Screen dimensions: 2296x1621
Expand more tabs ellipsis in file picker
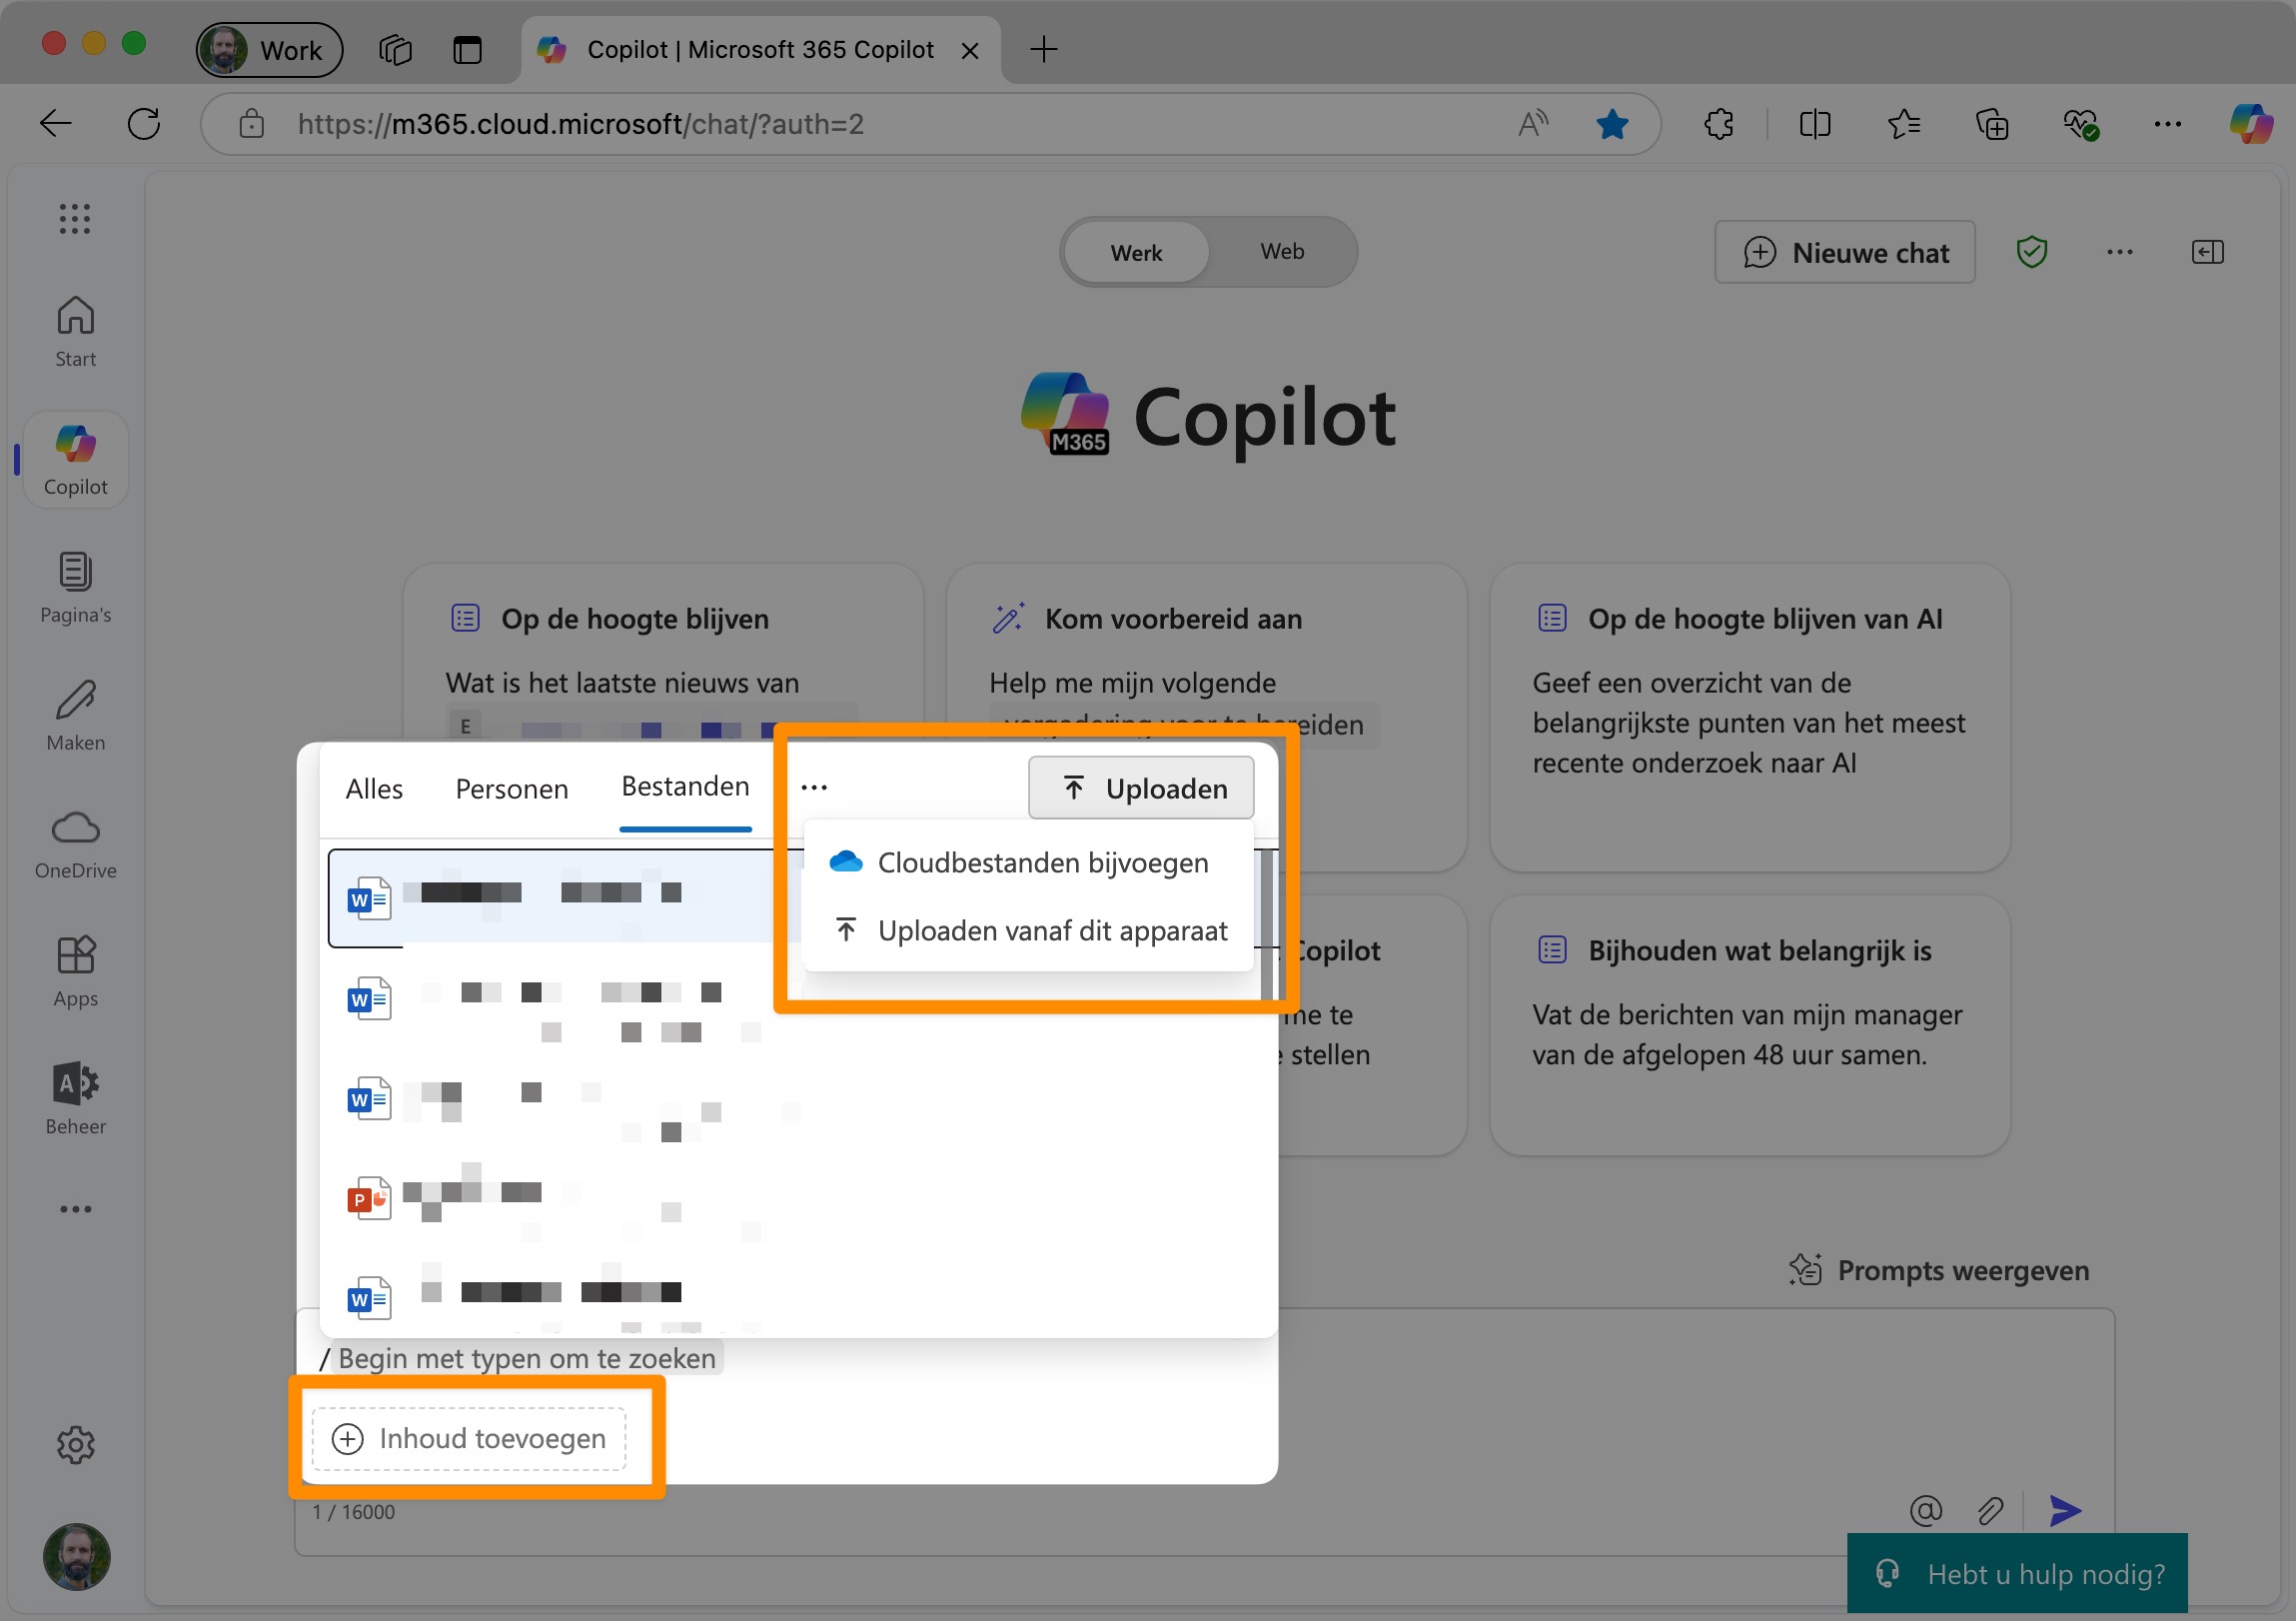click(x=814, y=788)
